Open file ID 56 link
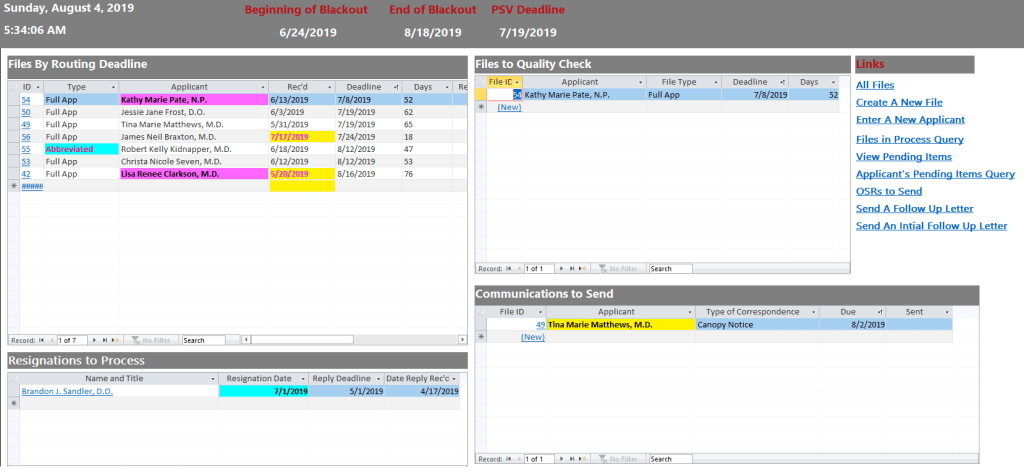Viewport: 1024px width, 472px height. pyautogui.click(x=26, y=137)
